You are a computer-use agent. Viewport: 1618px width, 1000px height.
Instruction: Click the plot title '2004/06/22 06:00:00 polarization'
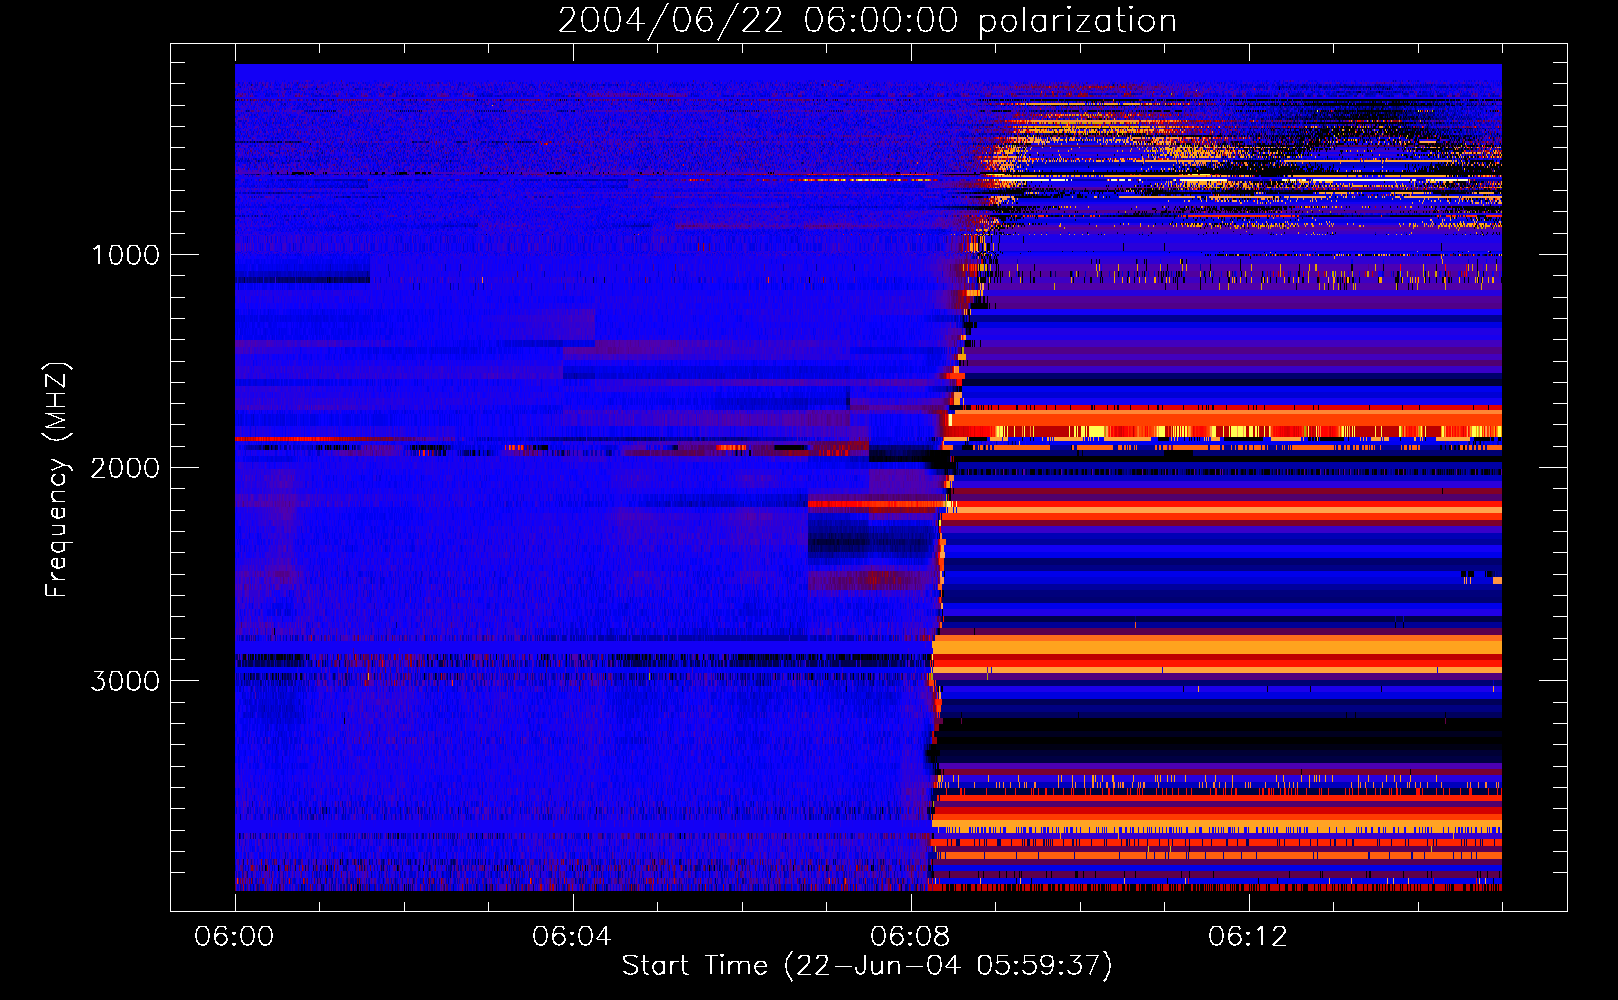[867, 21]
